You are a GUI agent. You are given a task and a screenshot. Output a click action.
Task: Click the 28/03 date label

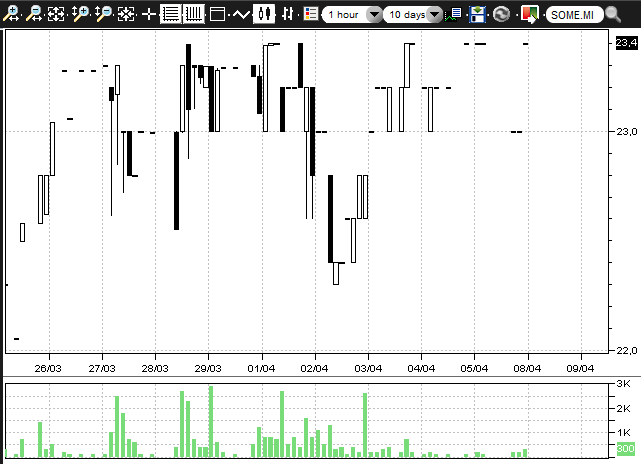pyautogui.click(x=155, y=368)
